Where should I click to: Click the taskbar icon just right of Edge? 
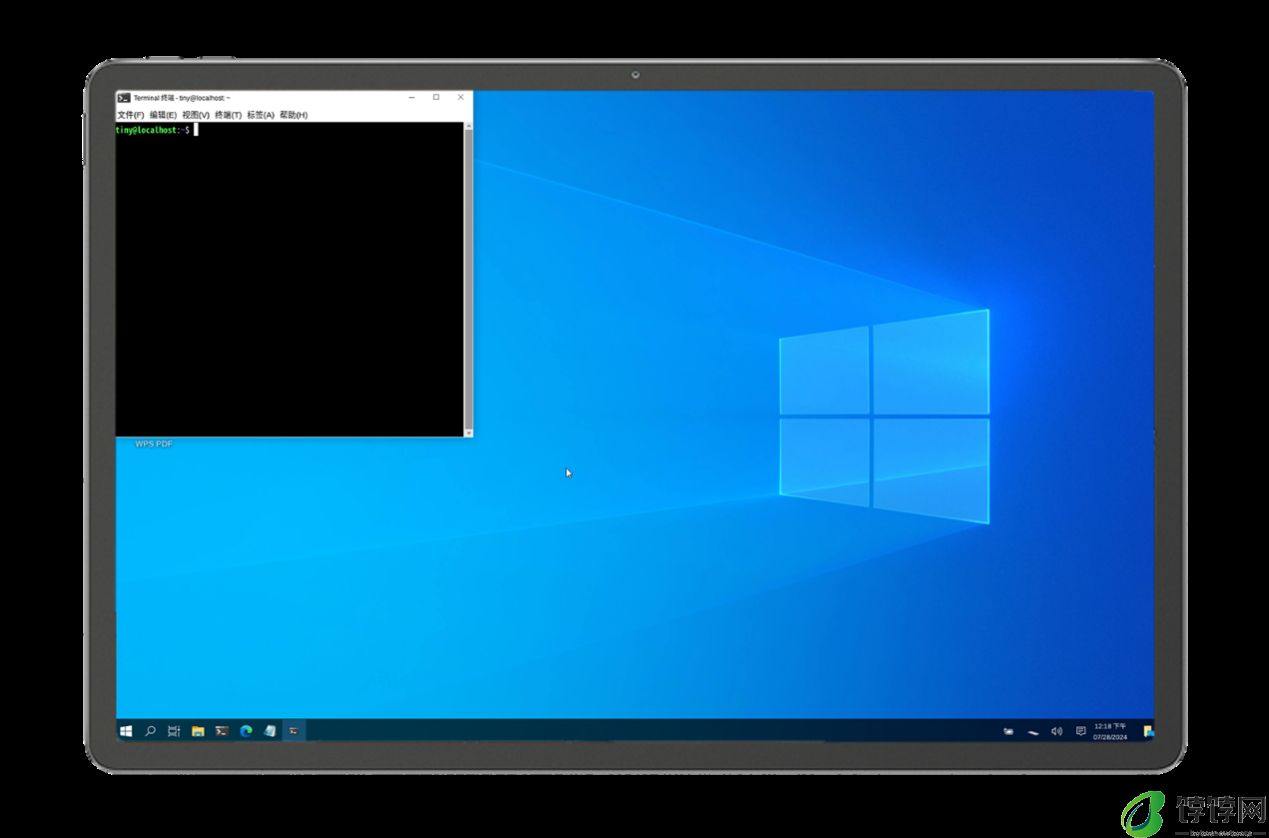(270, 731)
